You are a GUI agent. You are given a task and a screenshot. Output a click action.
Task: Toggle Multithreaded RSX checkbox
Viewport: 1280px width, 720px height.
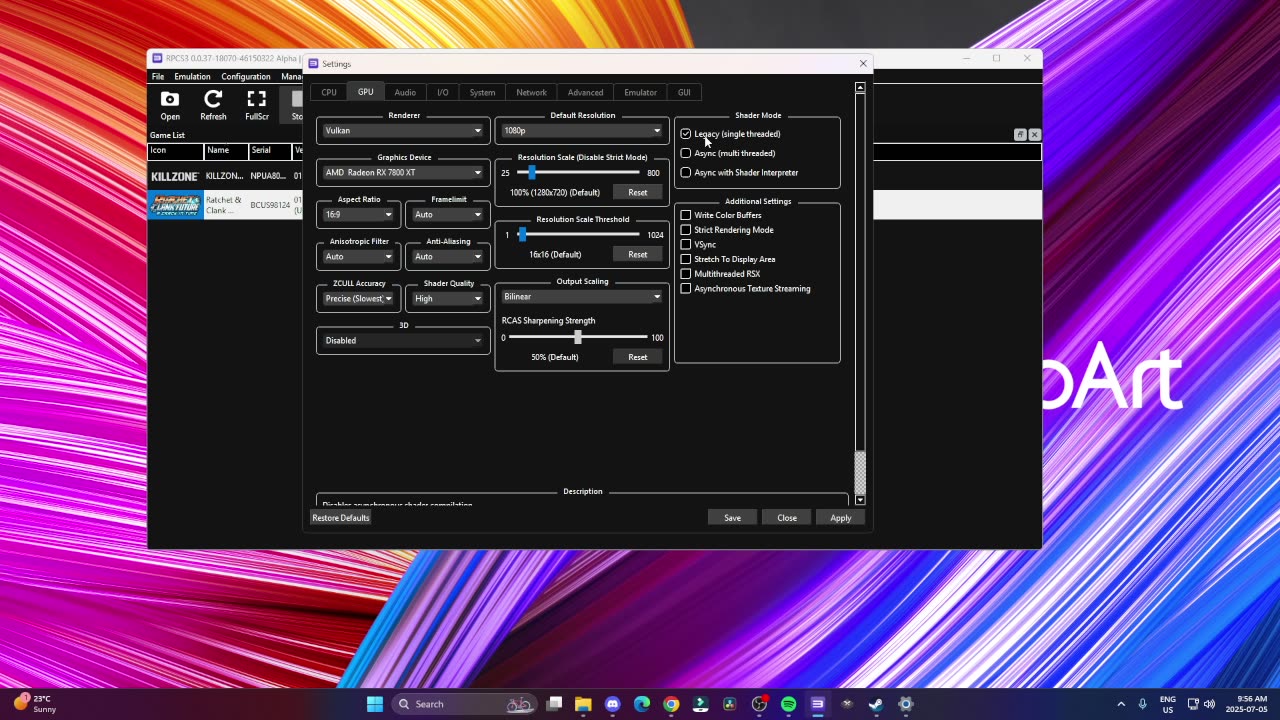(720, 274)
